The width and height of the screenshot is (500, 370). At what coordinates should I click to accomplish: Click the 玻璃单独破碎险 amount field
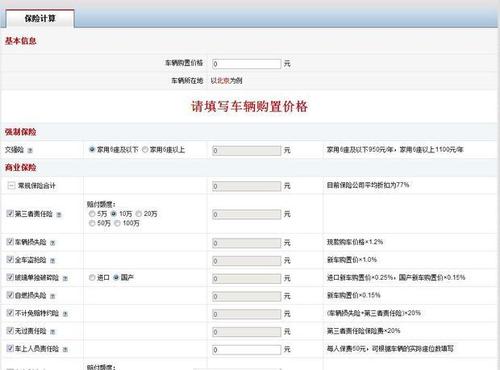pos(247,278)
